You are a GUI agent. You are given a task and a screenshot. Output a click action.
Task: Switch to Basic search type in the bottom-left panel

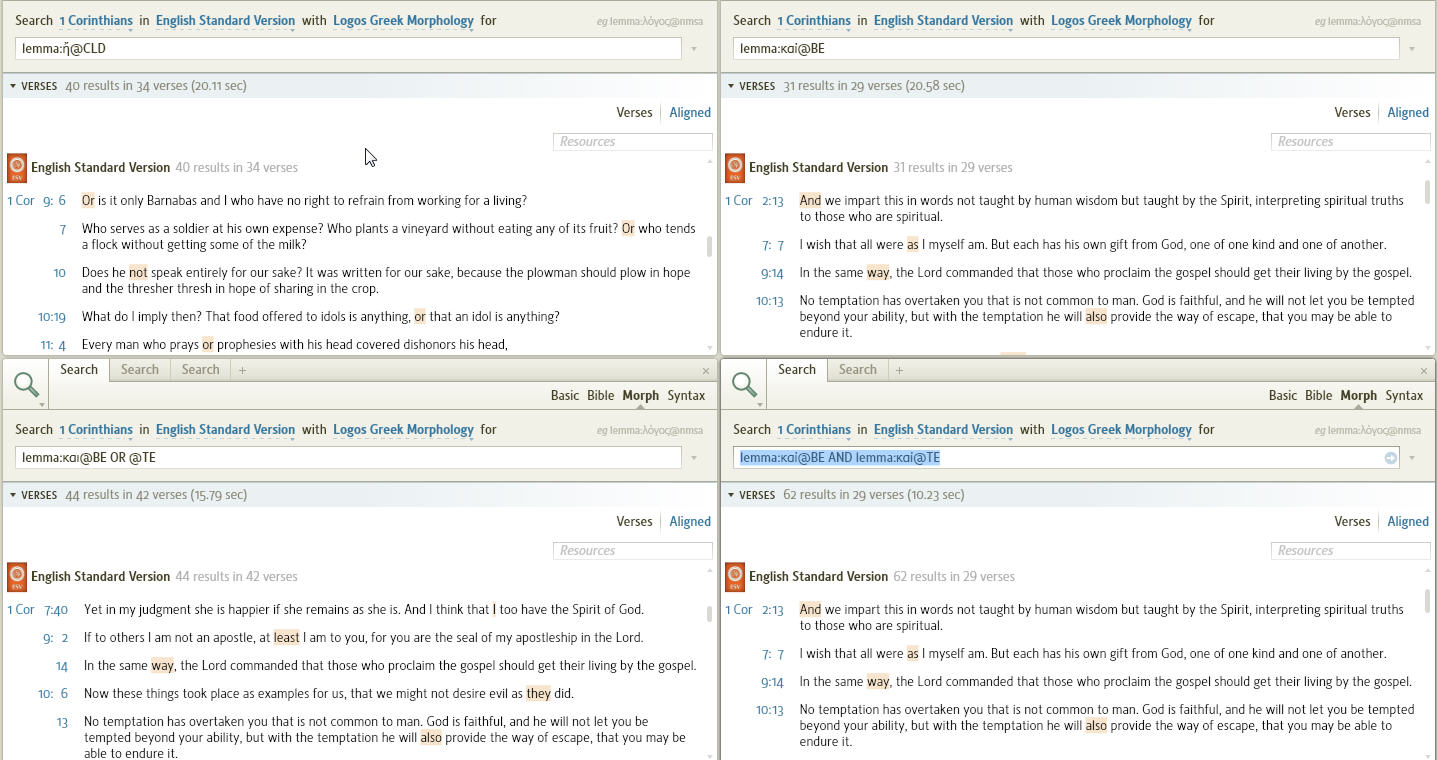pyautogui.click(x=564, y=396)
